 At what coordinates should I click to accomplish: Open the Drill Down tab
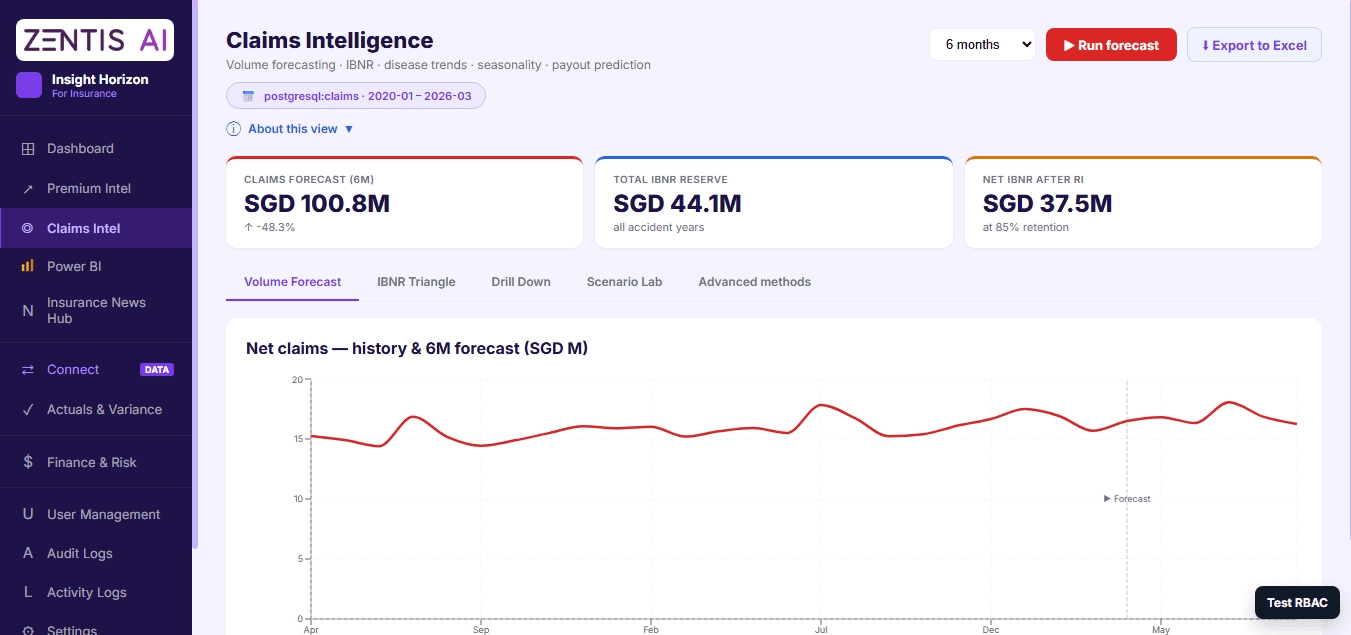(521, 282)
